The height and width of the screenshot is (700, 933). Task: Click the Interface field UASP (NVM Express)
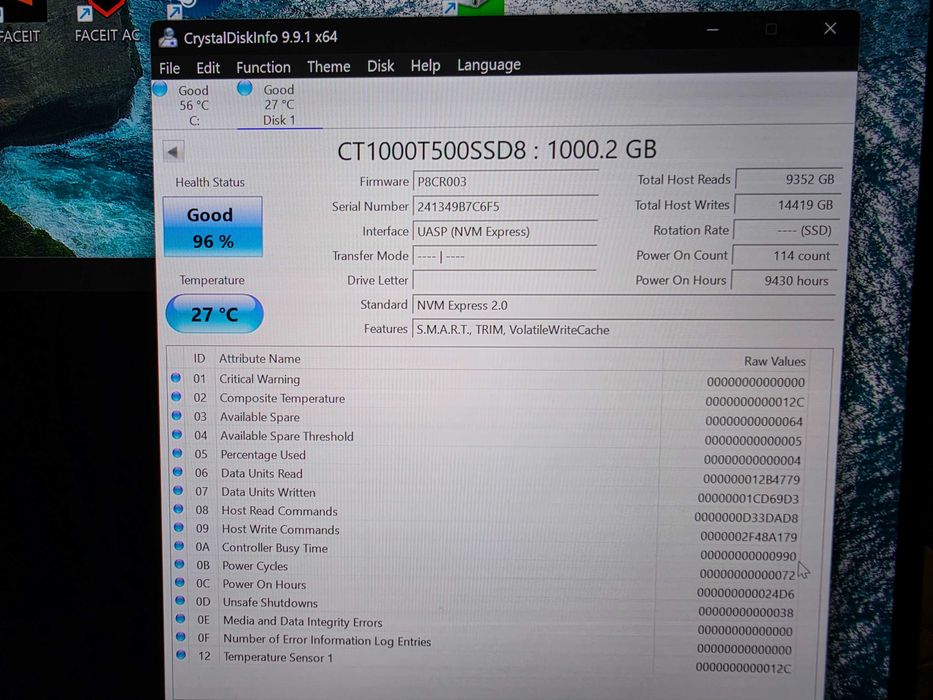pos(505,232)
